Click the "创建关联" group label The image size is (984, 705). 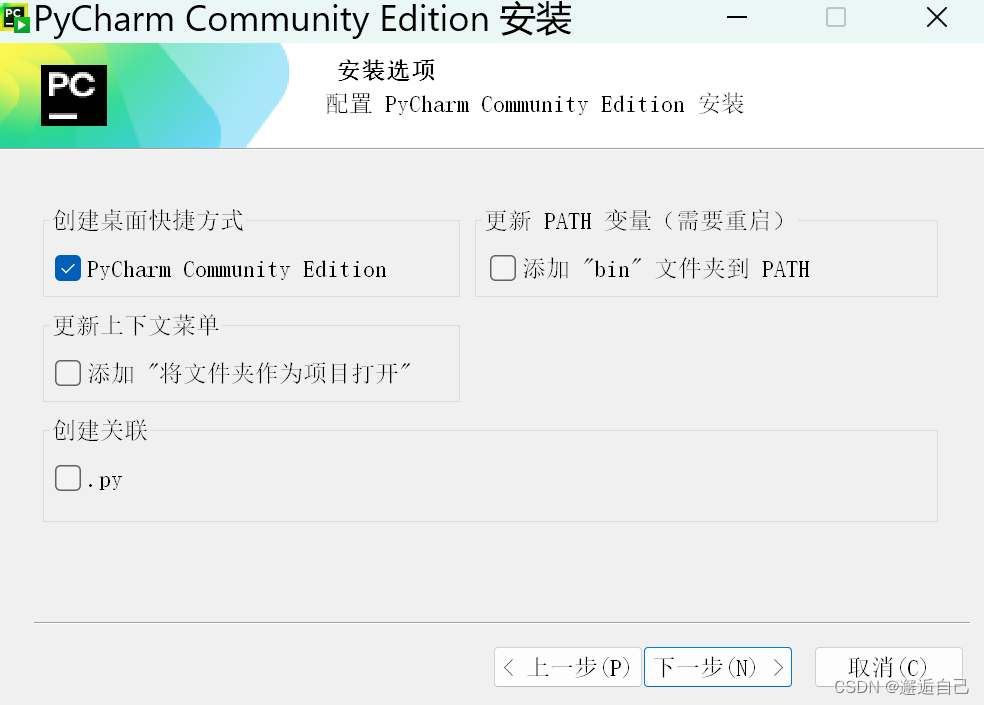point(100,430)
